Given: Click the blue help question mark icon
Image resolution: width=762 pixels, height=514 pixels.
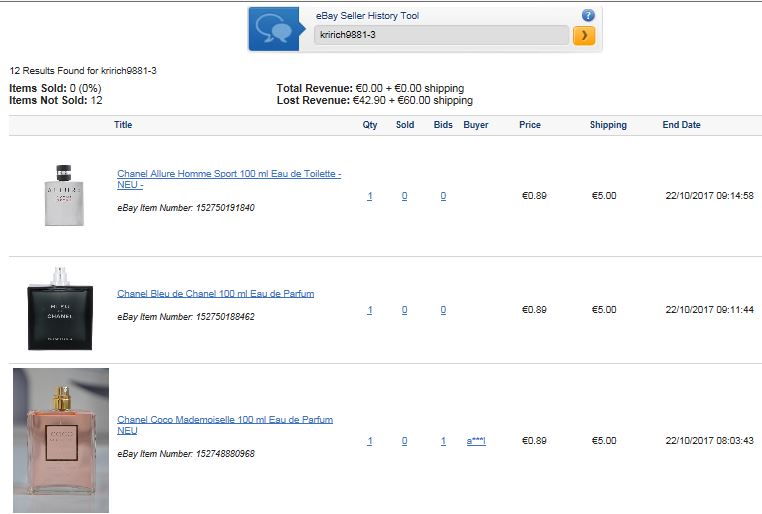Looking at the screenshot, I should coord(588,16).
